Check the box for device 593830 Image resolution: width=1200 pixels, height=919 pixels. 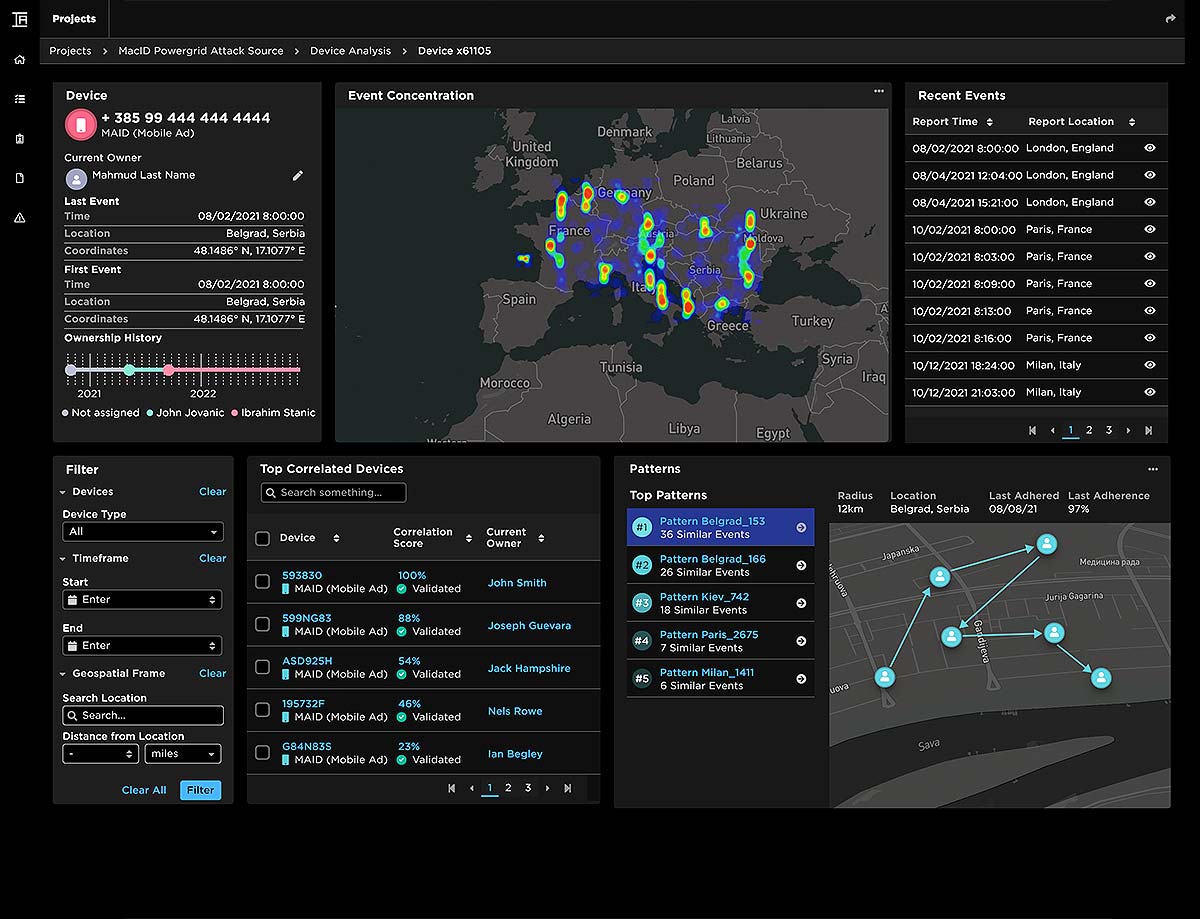[x=262, y=582]
